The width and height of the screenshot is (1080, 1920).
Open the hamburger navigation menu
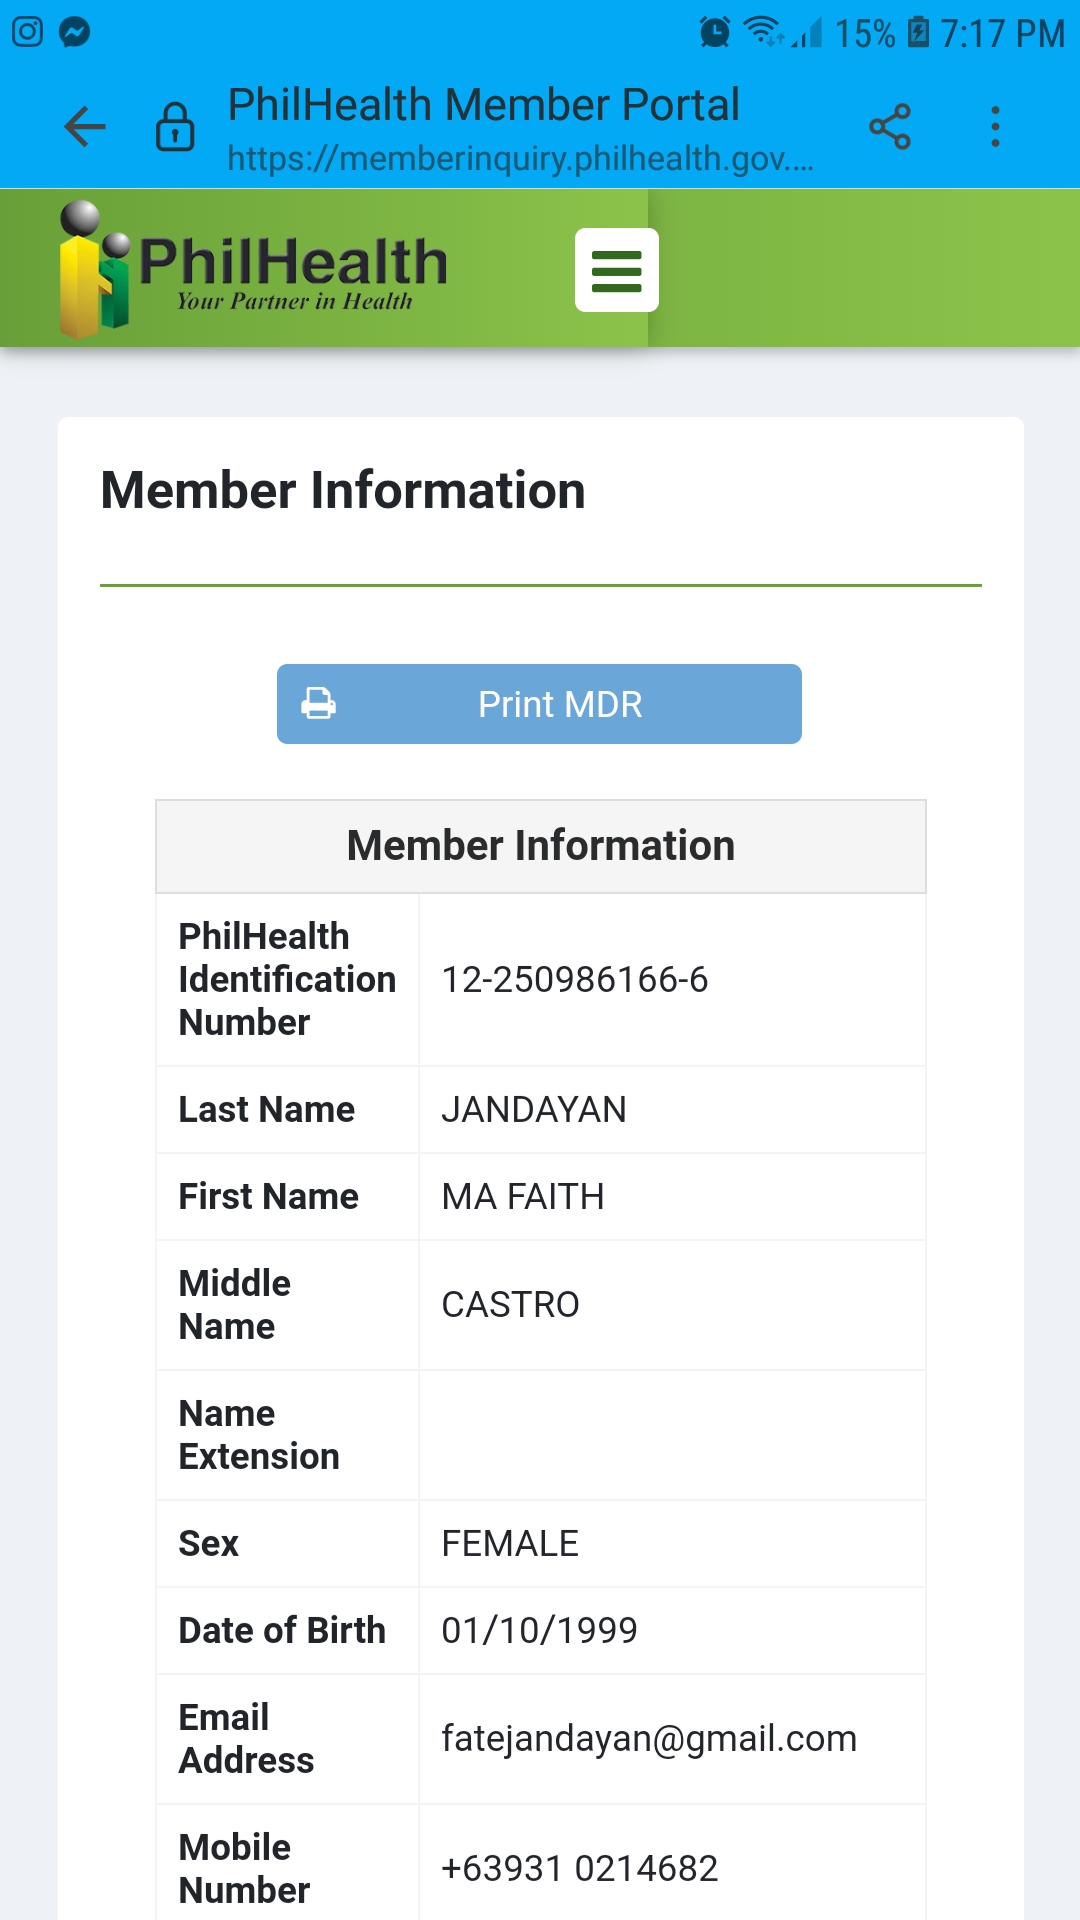pos(616,270)
